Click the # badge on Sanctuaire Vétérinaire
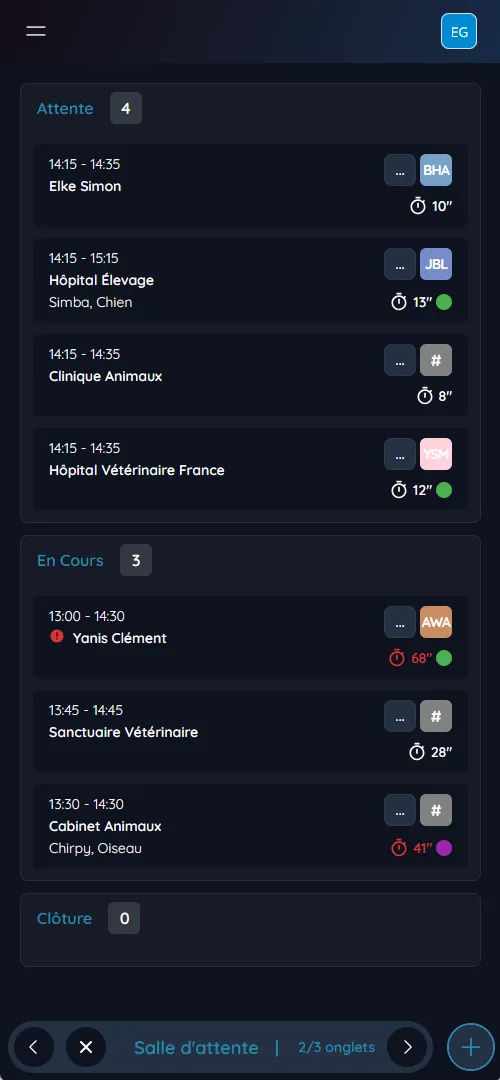The image size is (500, 1080). 436,716
